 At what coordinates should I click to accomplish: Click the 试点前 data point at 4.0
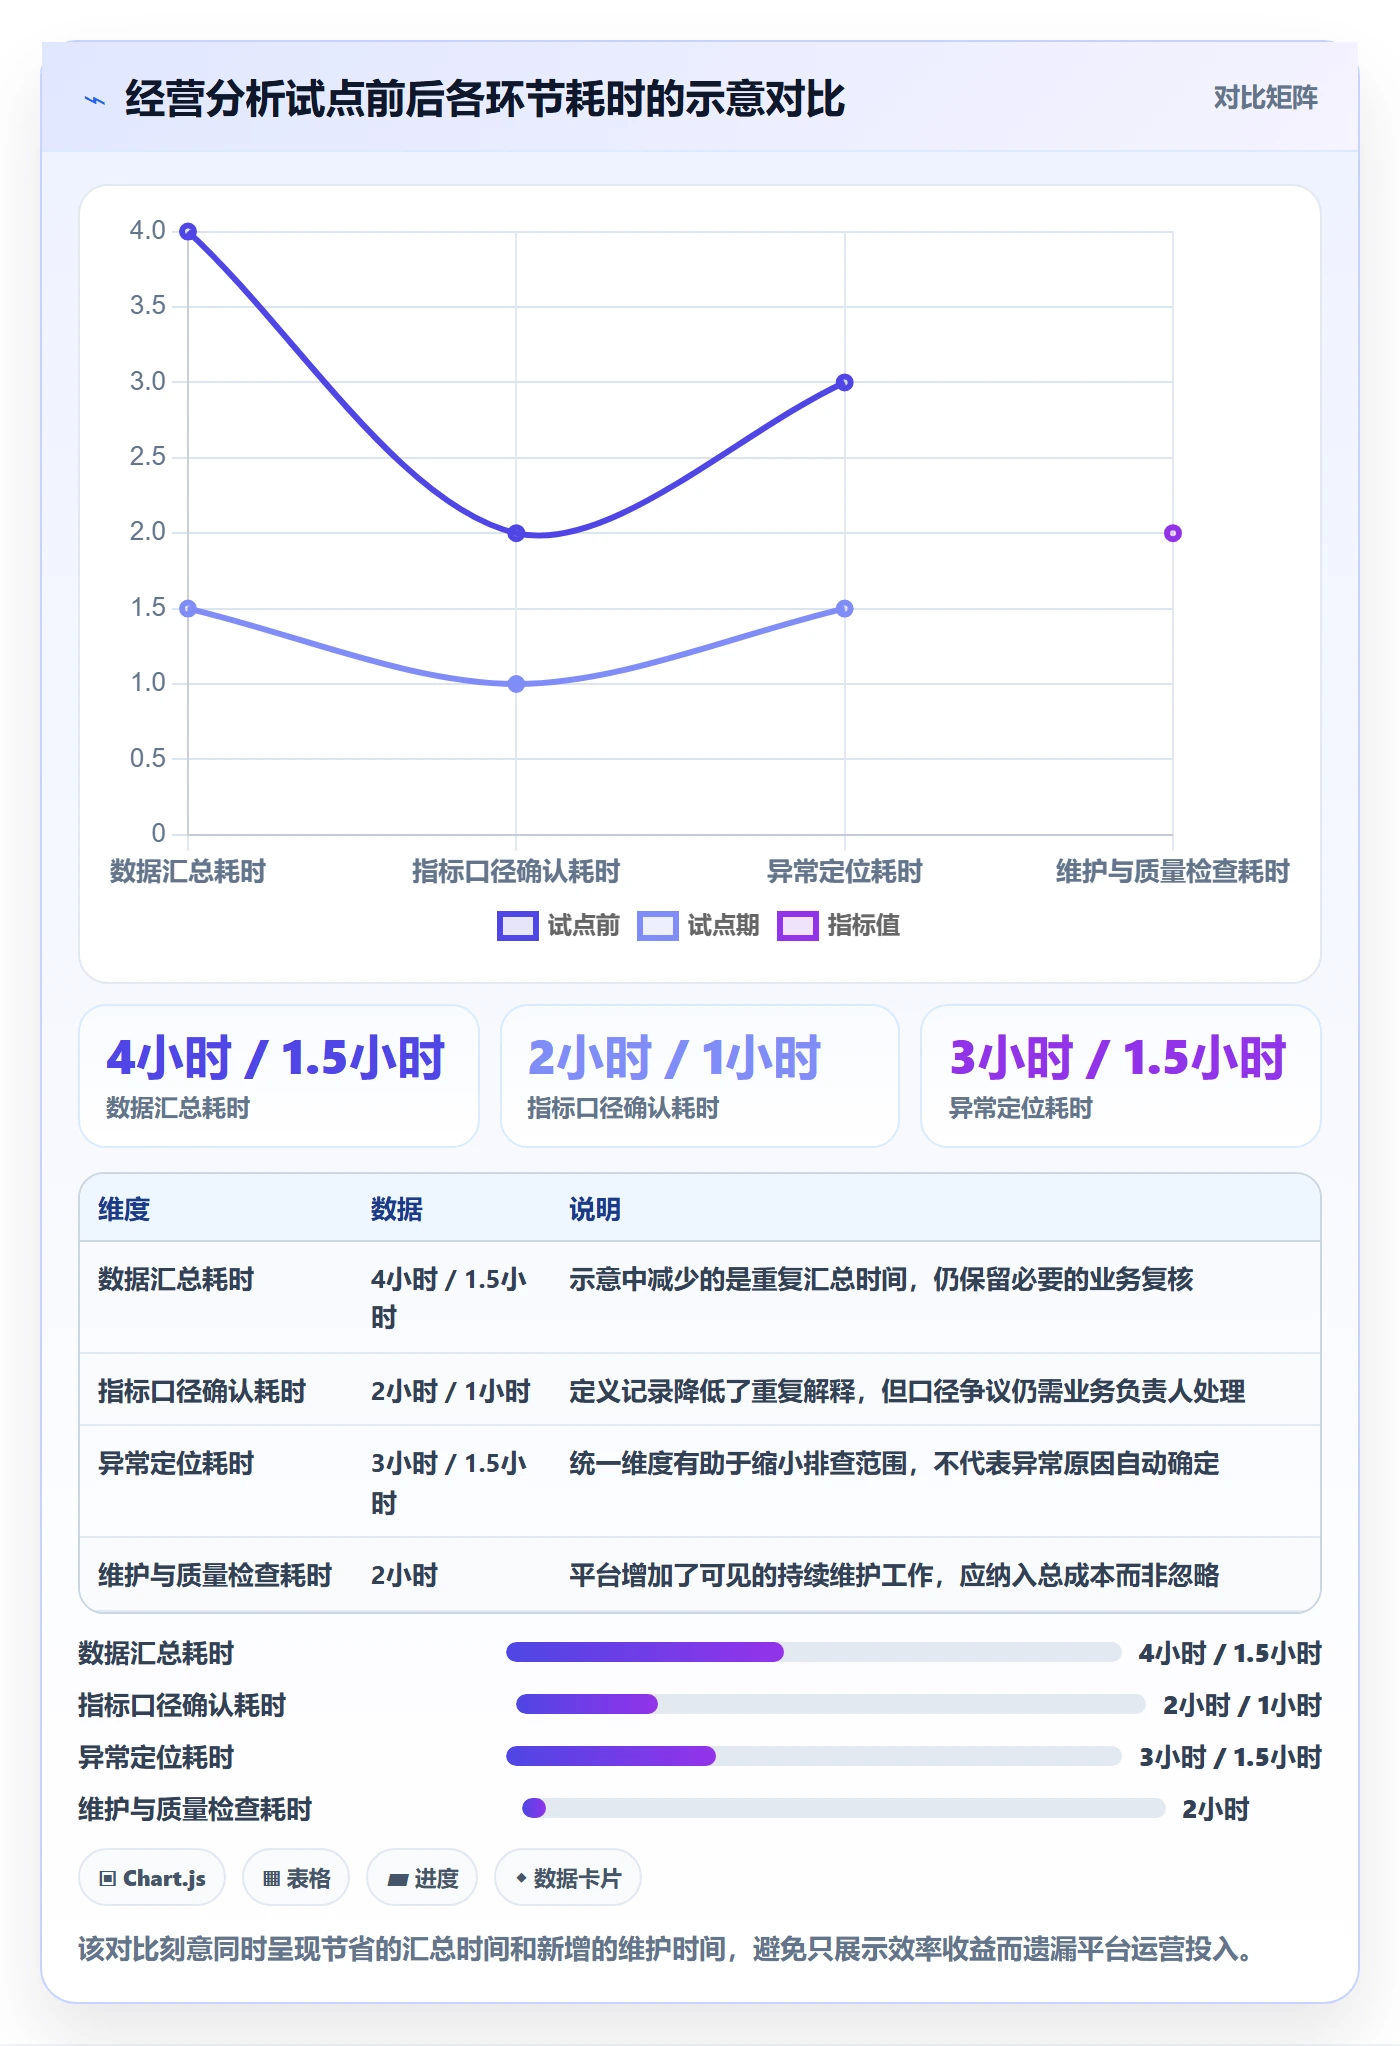188,232
